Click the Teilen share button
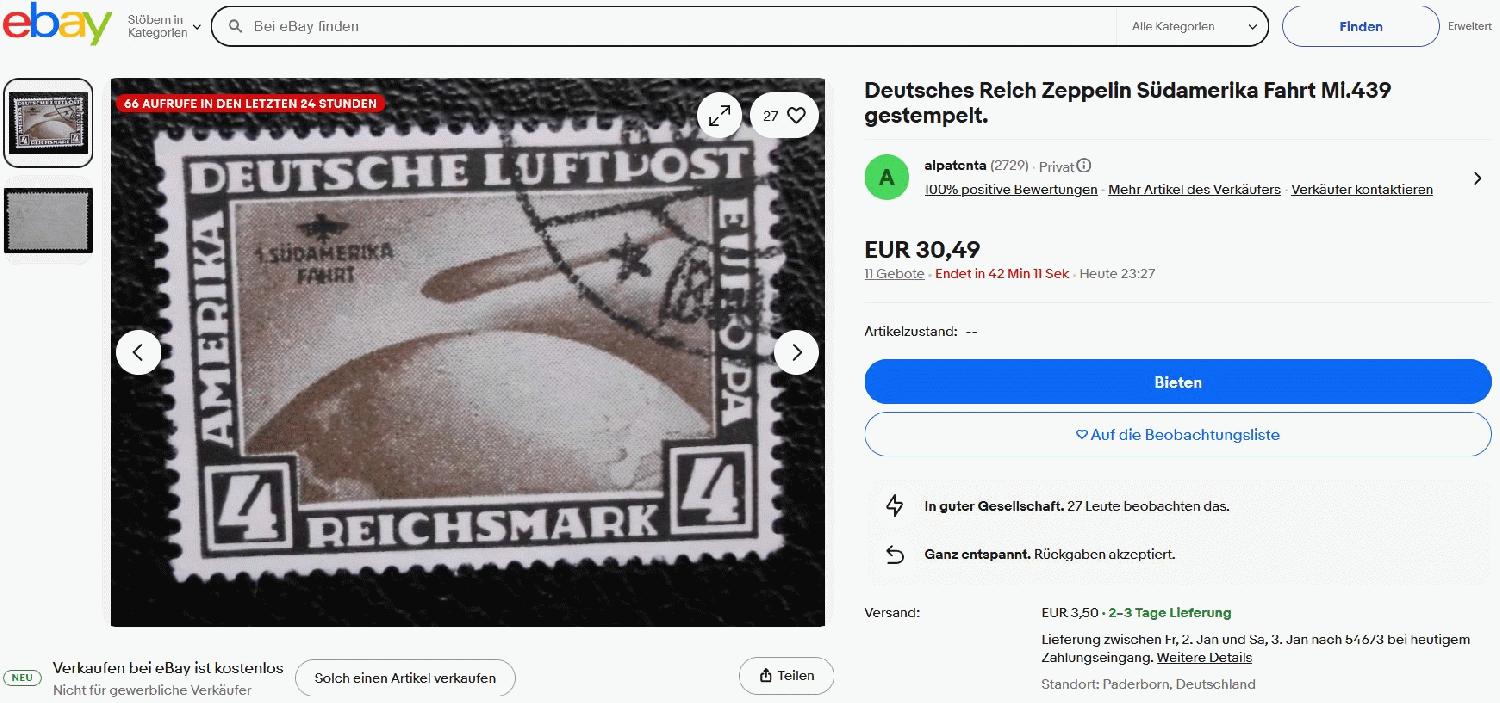Image resolution: width=1500 pixels, height=703 pixels. tap(786, 676)
